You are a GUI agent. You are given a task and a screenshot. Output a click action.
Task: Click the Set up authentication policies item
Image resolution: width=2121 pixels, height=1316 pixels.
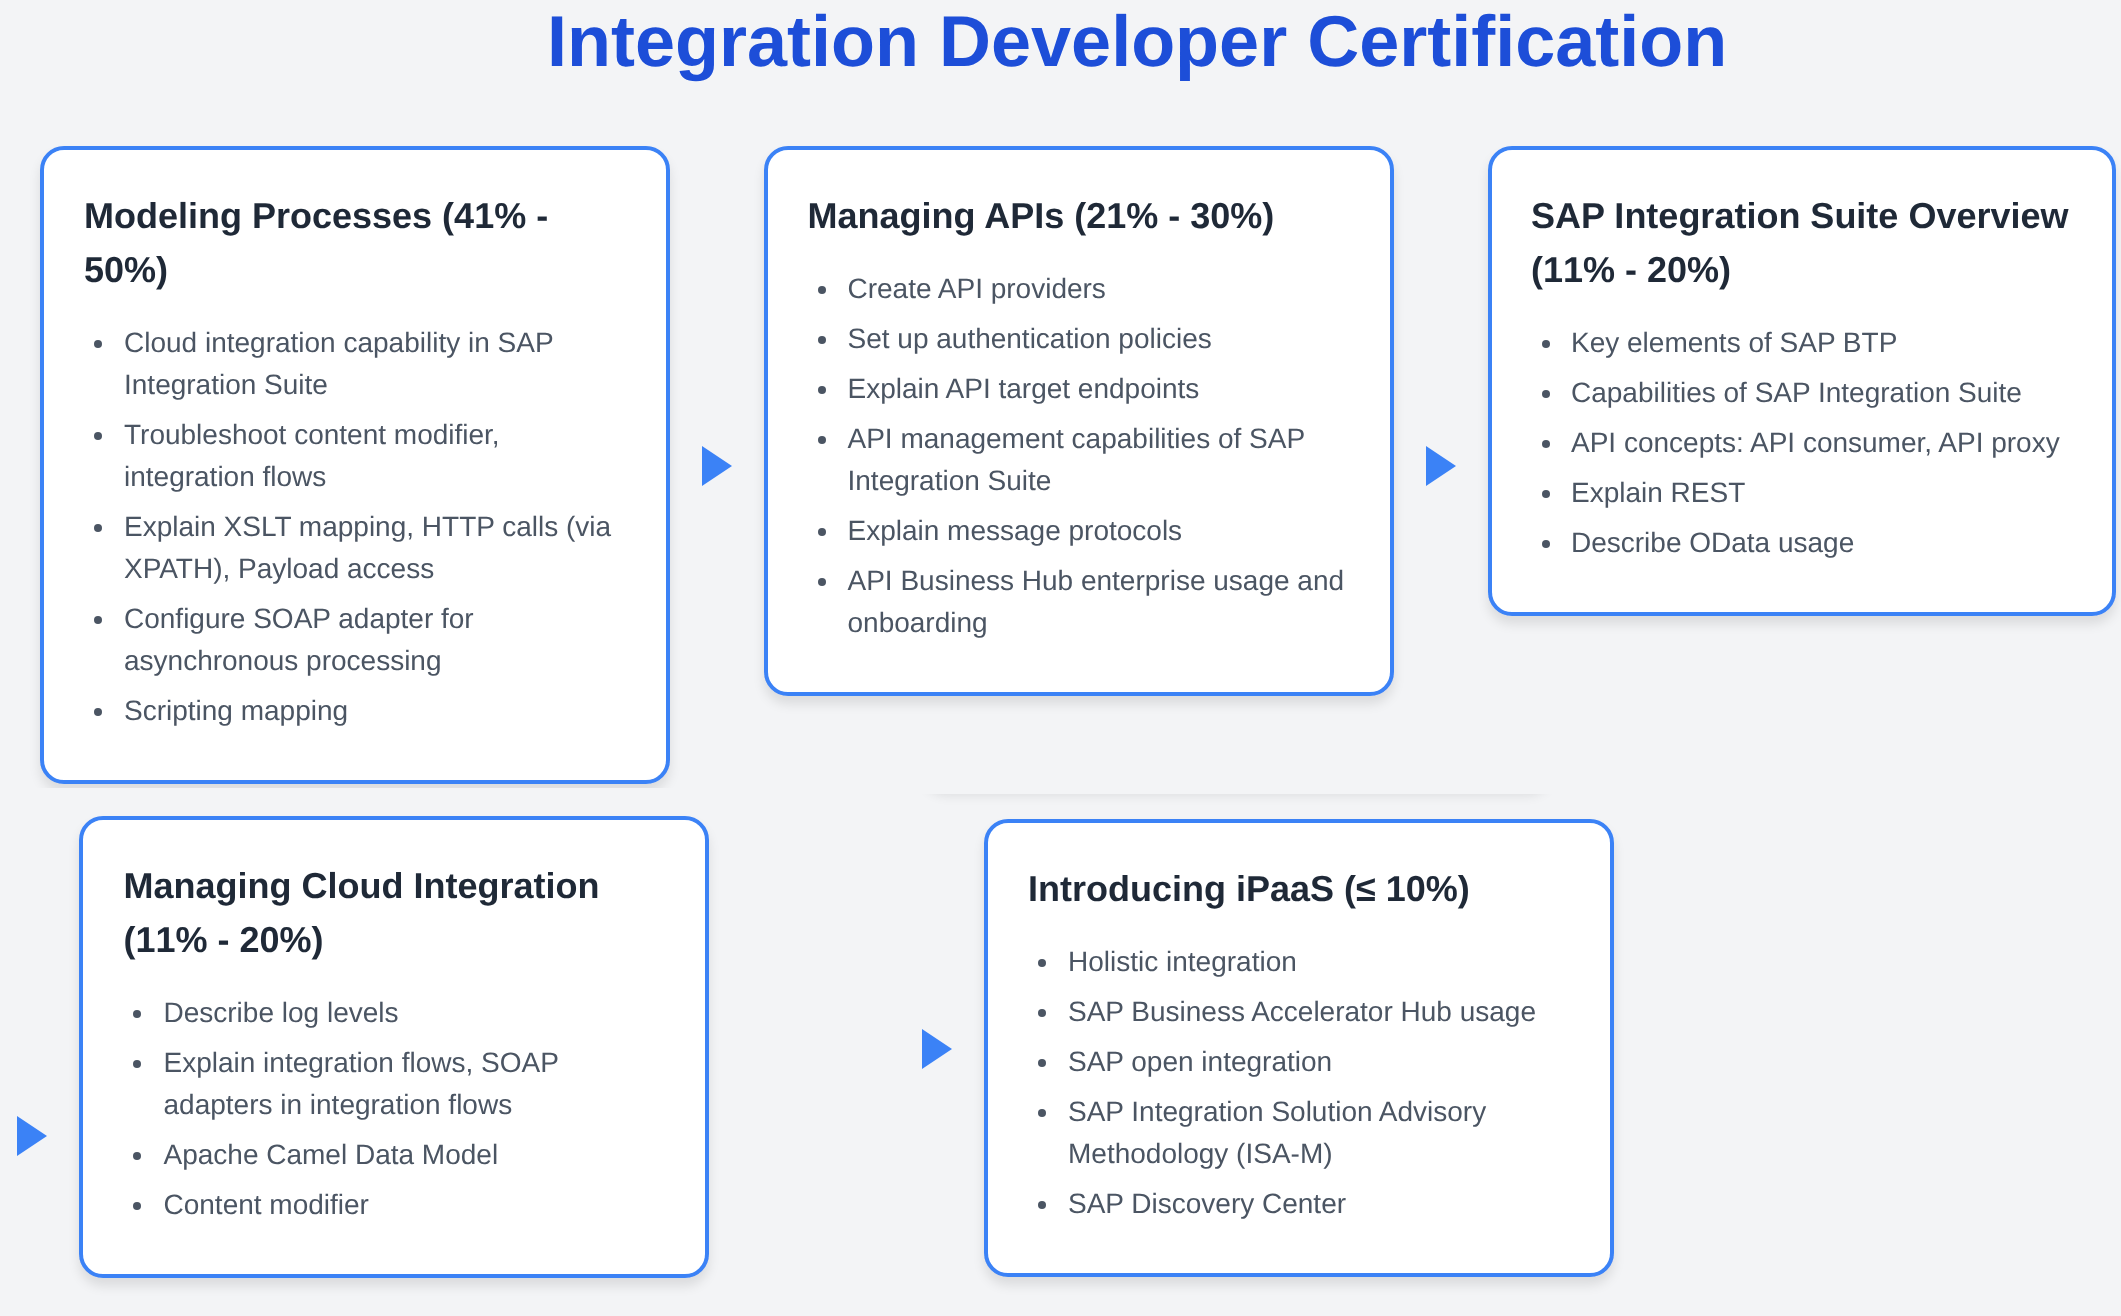pyautogui.click(x=1030, y=340)
